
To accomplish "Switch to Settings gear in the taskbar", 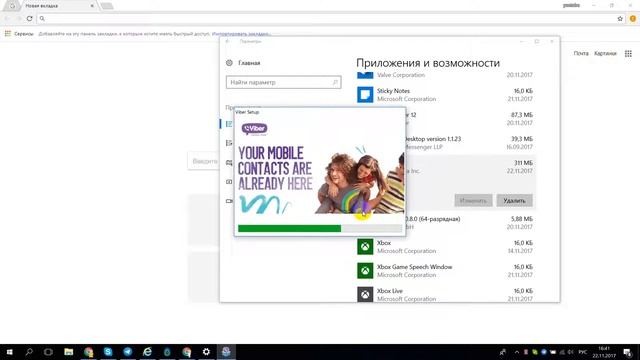I will [206, 352].
